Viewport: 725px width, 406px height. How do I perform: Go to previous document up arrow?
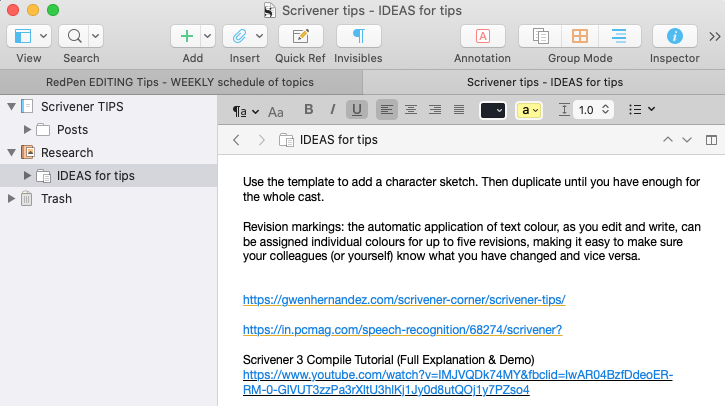[x=668, y=140]
